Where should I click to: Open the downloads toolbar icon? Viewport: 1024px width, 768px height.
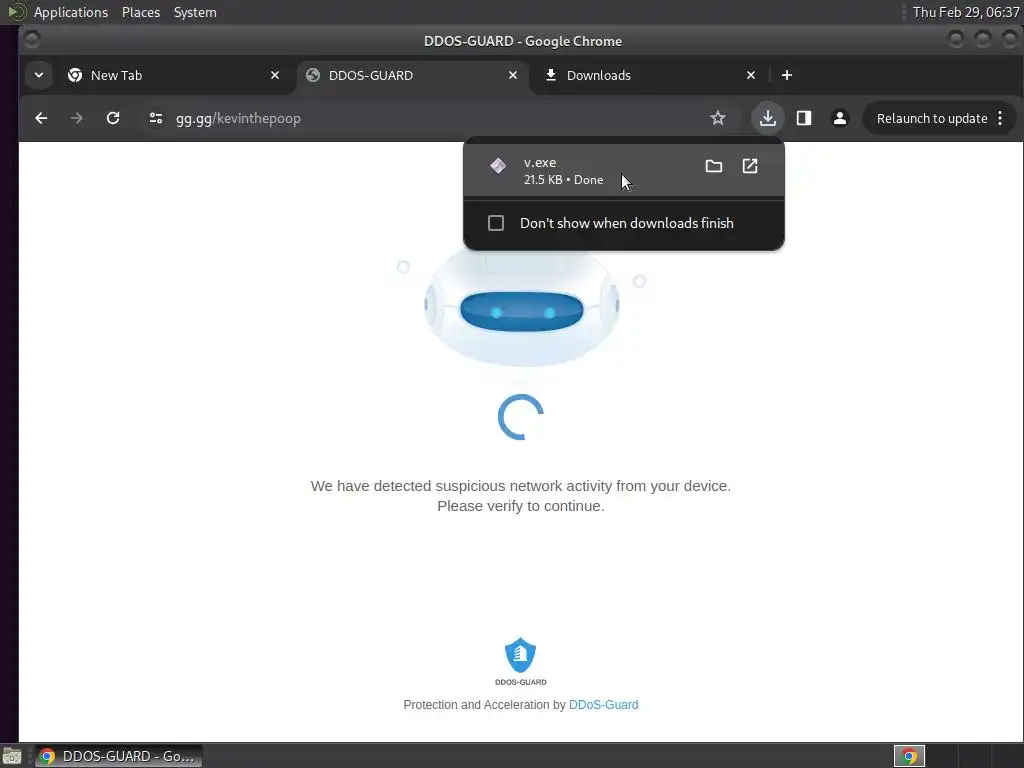(x=767, y=118)
